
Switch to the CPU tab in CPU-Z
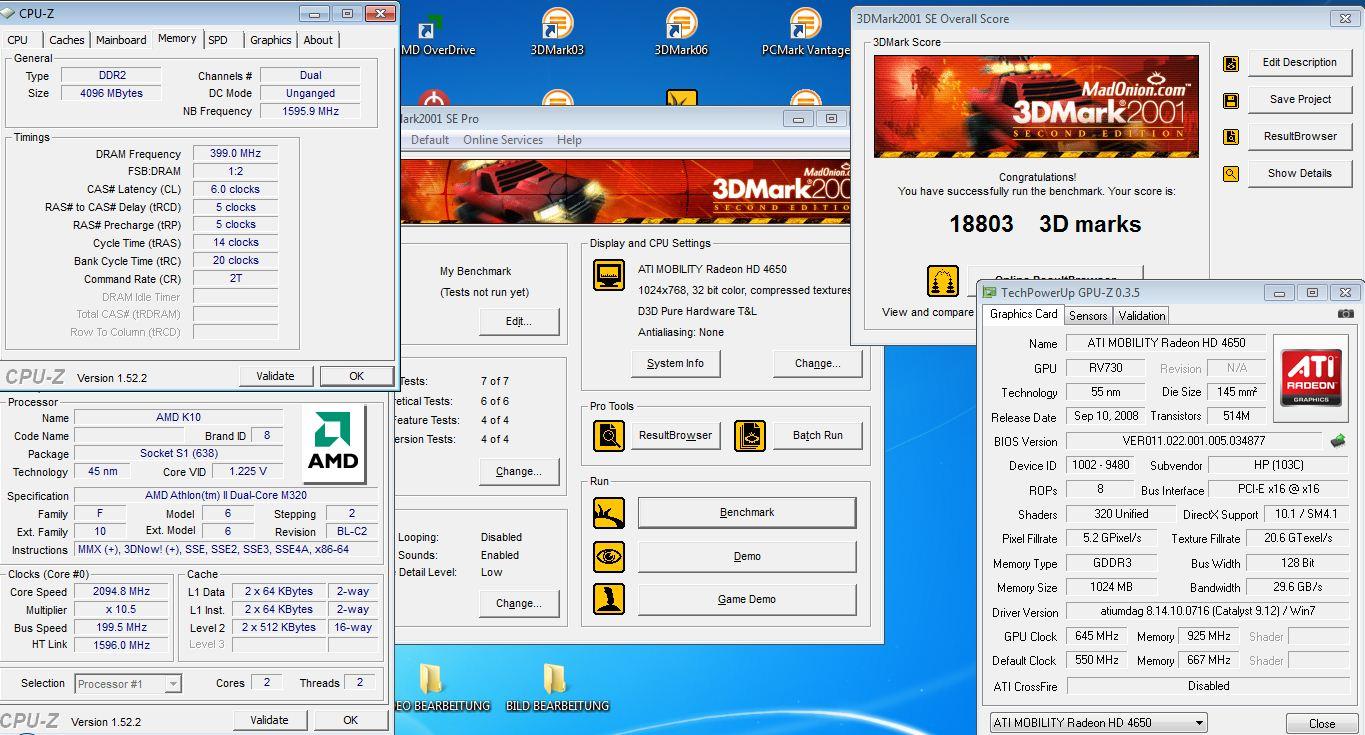(18, 40)
